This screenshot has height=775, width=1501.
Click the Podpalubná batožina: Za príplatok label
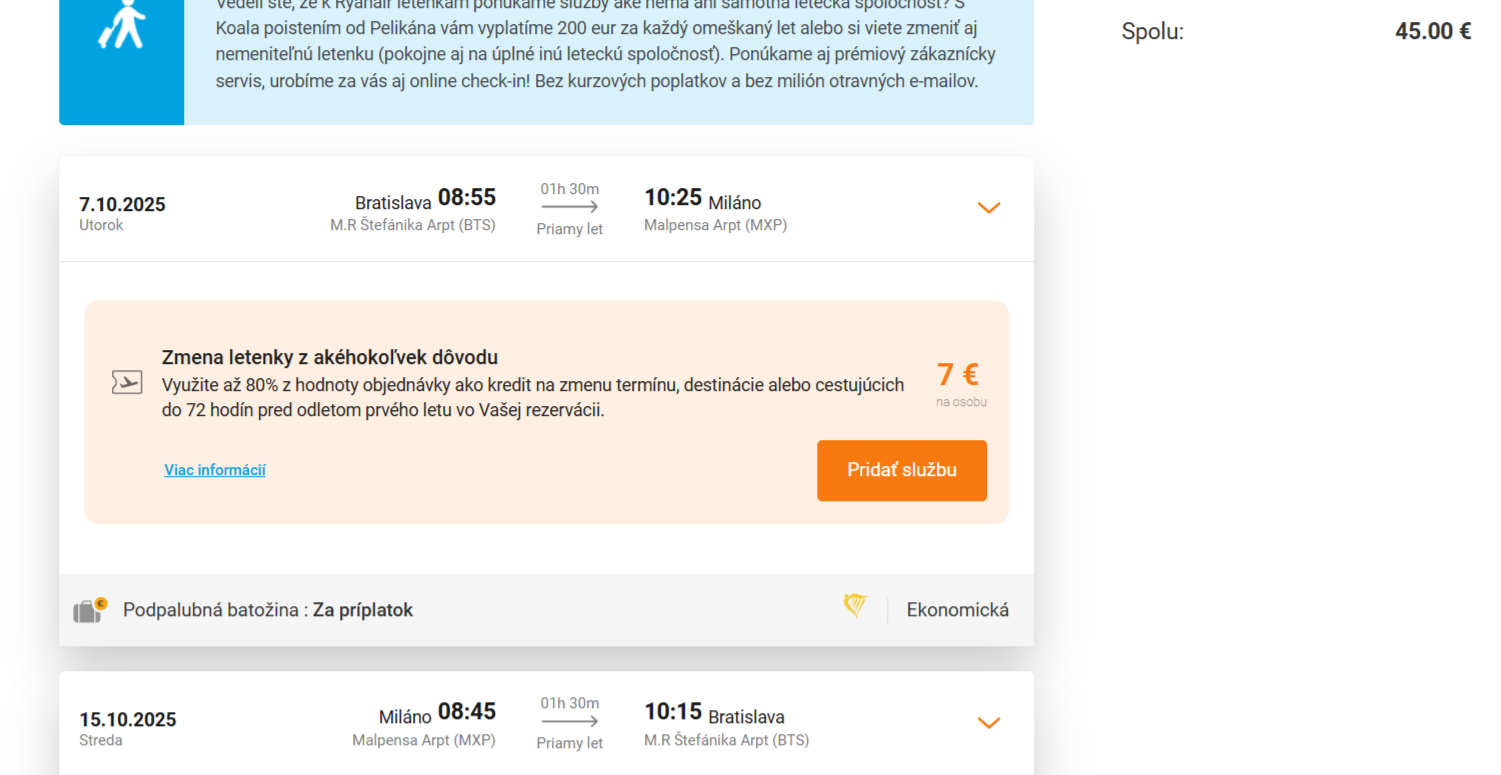[x=268, y=610]
